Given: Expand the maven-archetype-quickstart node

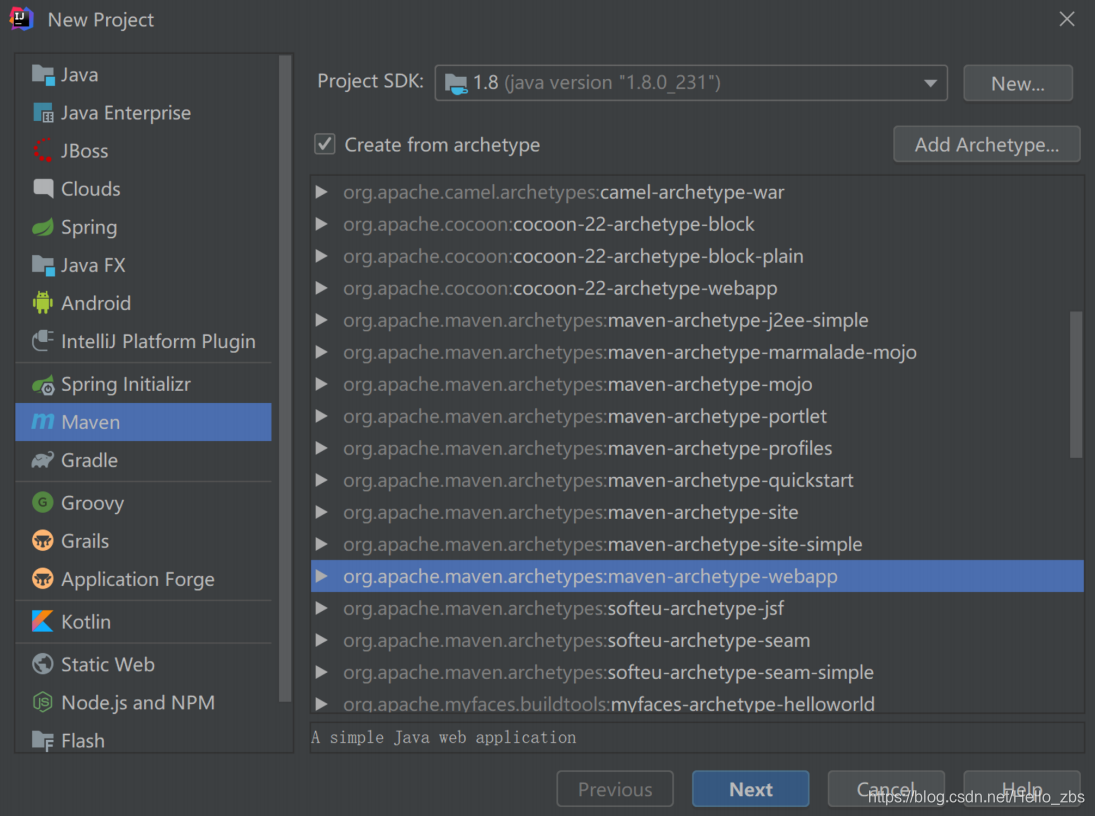Looking at the screenshot, I should (x=321, y=480).
